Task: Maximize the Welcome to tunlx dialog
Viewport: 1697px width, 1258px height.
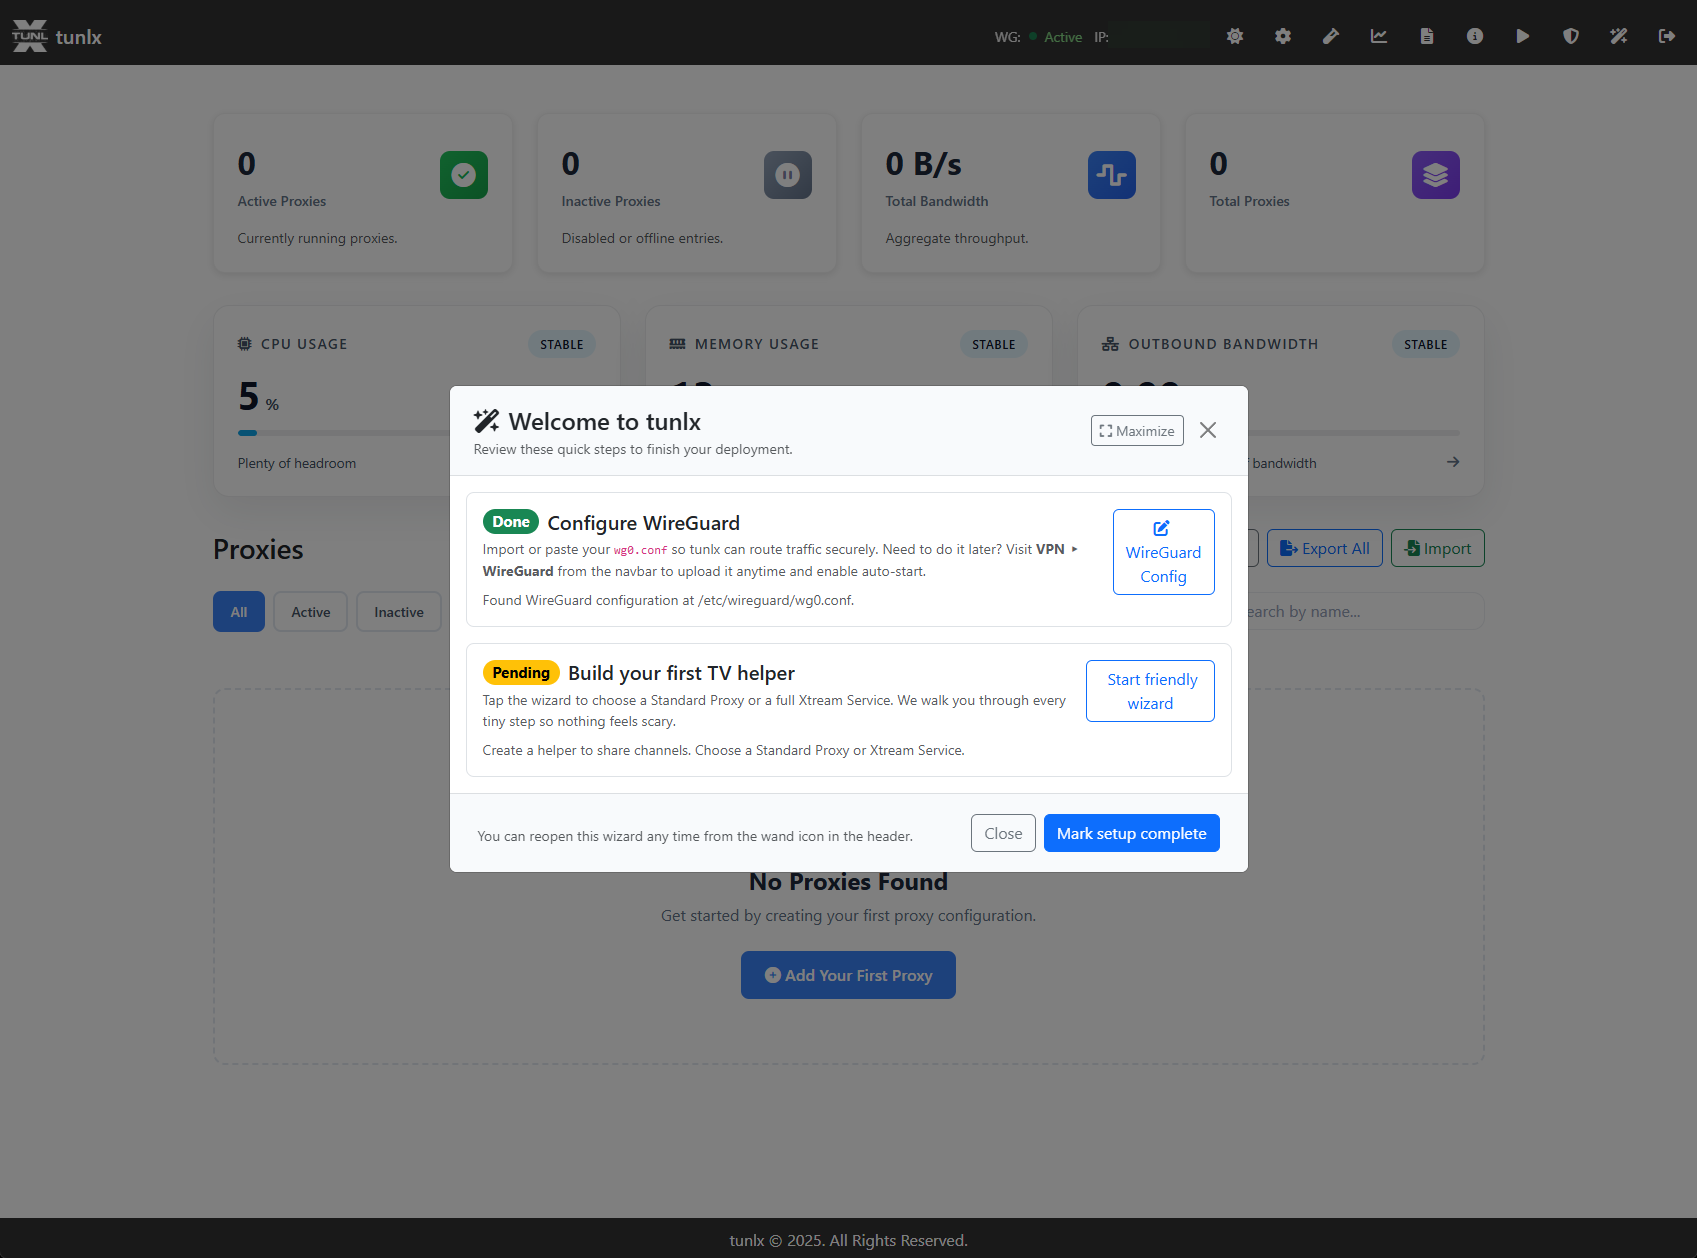Action: click(1137, 431)
